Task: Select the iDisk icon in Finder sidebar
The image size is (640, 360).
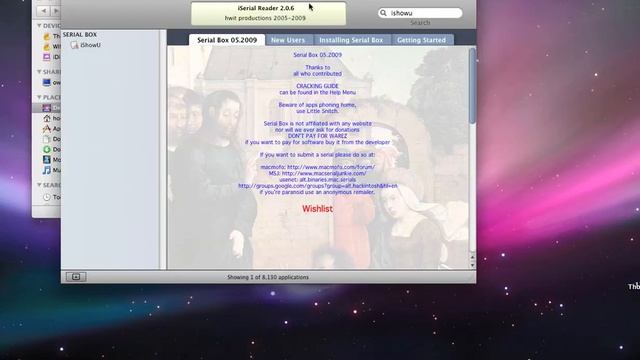Action: tap(47, 57)
